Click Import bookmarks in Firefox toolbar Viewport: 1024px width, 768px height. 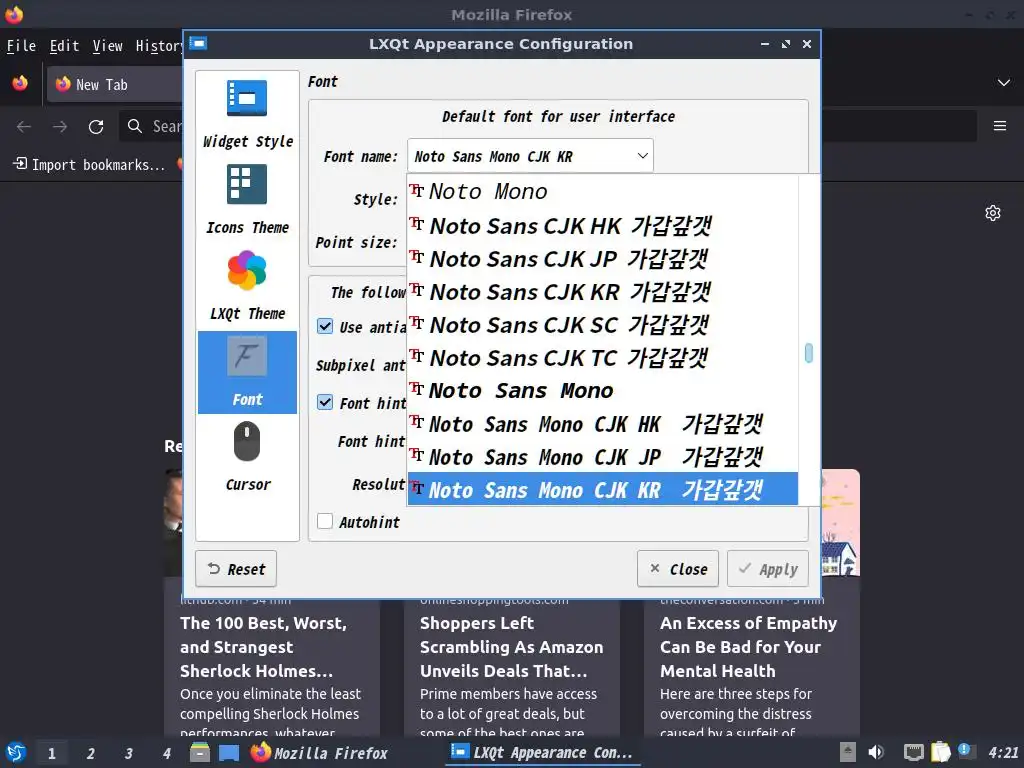click(x=89, y=164)
